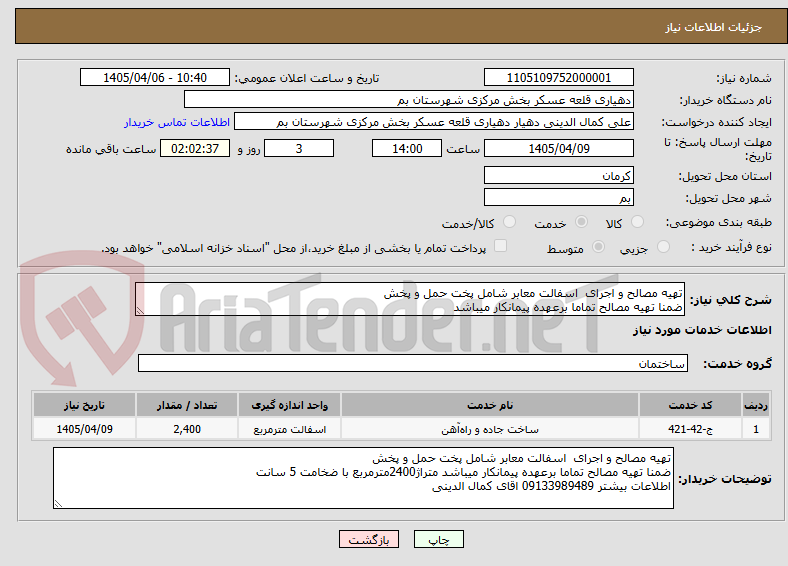Click the واحد اندازه گیری column header
788x566 pixels.
(x=289, y=405)
